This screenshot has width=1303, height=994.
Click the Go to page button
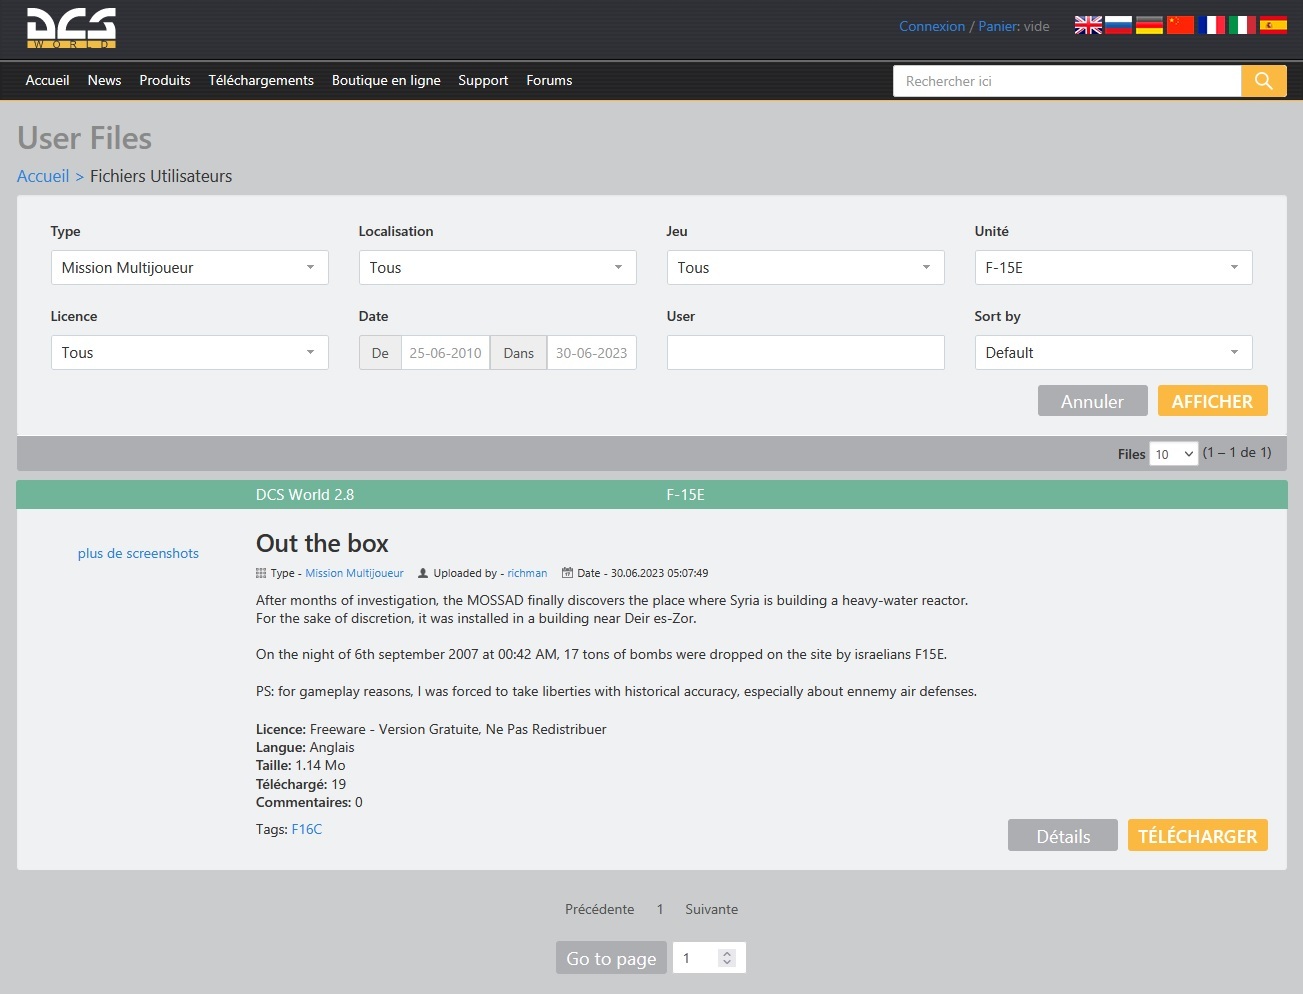tap(612, 958)
